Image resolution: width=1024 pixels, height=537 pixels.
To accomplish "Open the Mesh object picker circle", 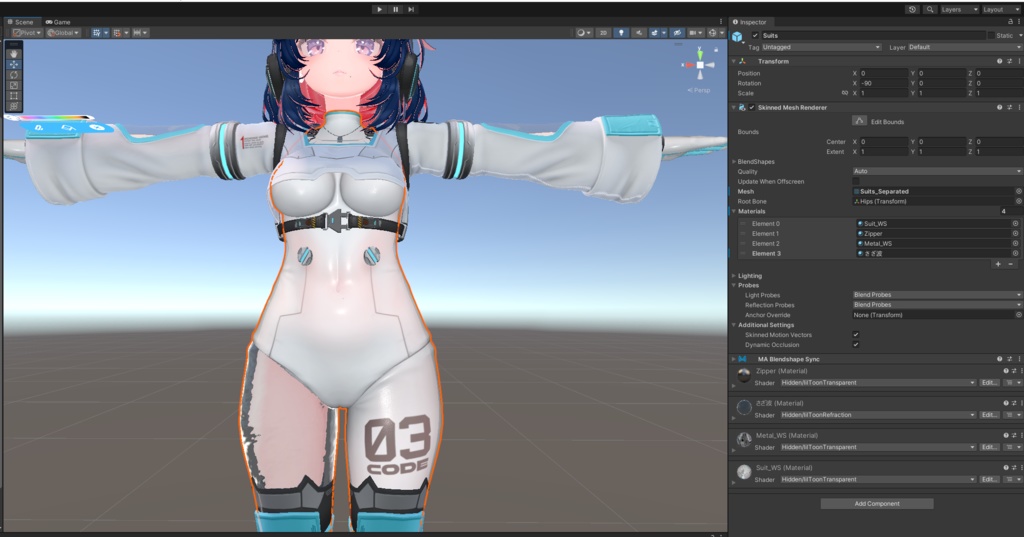I will (x=1018, y=191).
